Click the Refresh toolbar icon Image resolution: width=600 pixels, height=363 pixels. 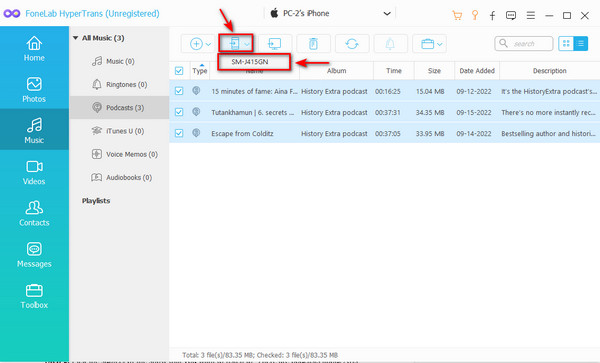point(352,44)
